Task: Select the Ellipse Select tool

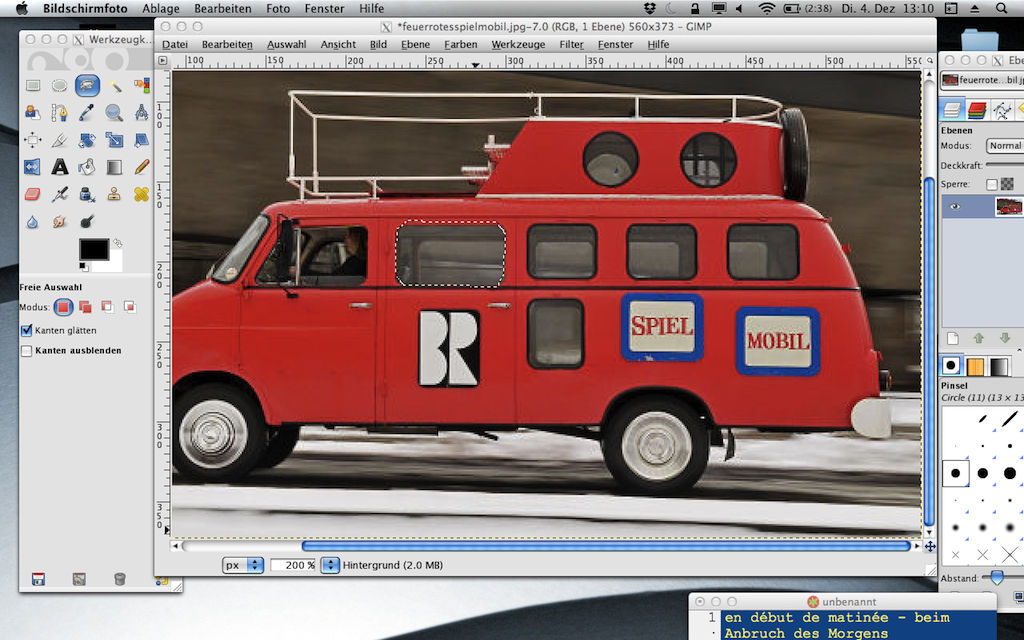Action: tap(60, 86)
